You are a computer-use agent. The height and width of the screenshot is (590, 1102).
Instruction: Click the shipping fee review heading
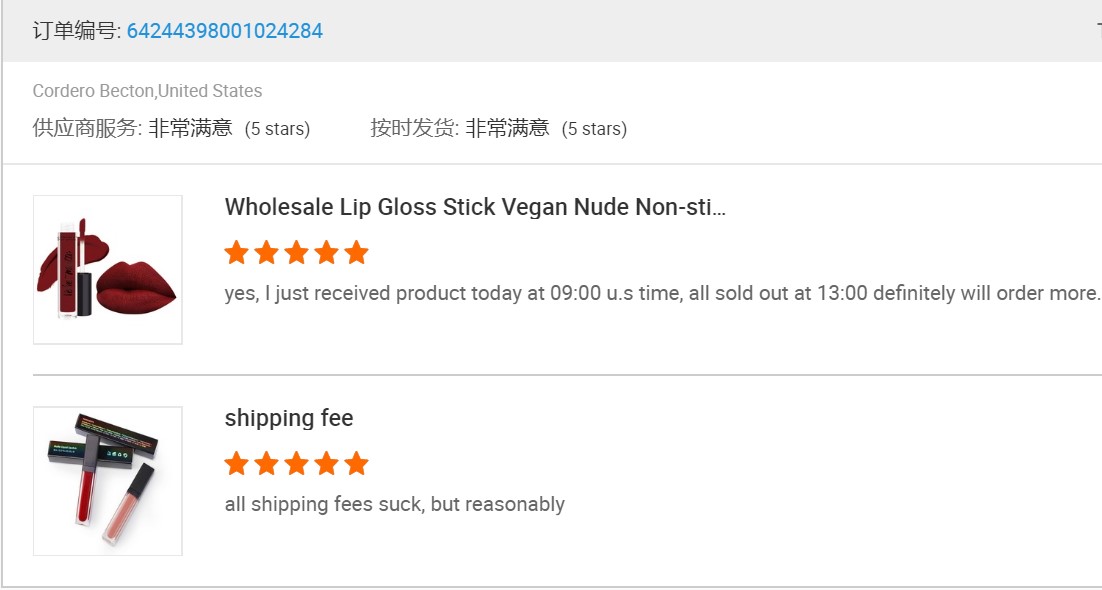point(288,418)
